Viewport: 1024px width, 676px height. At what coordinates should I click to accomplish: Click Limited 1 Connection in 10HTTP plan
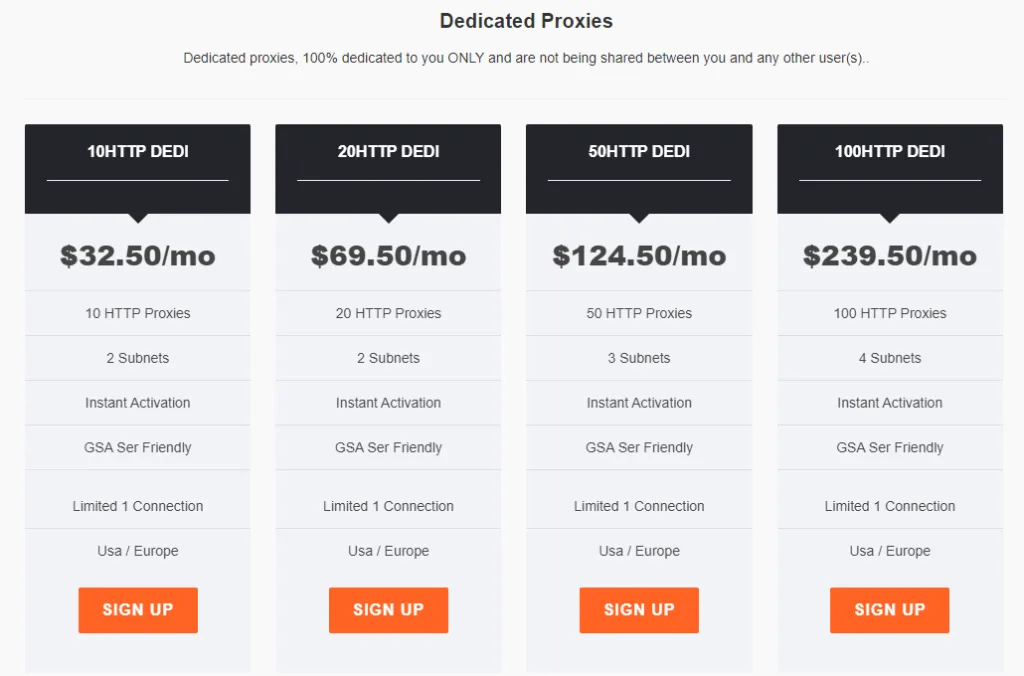[138, 506]
